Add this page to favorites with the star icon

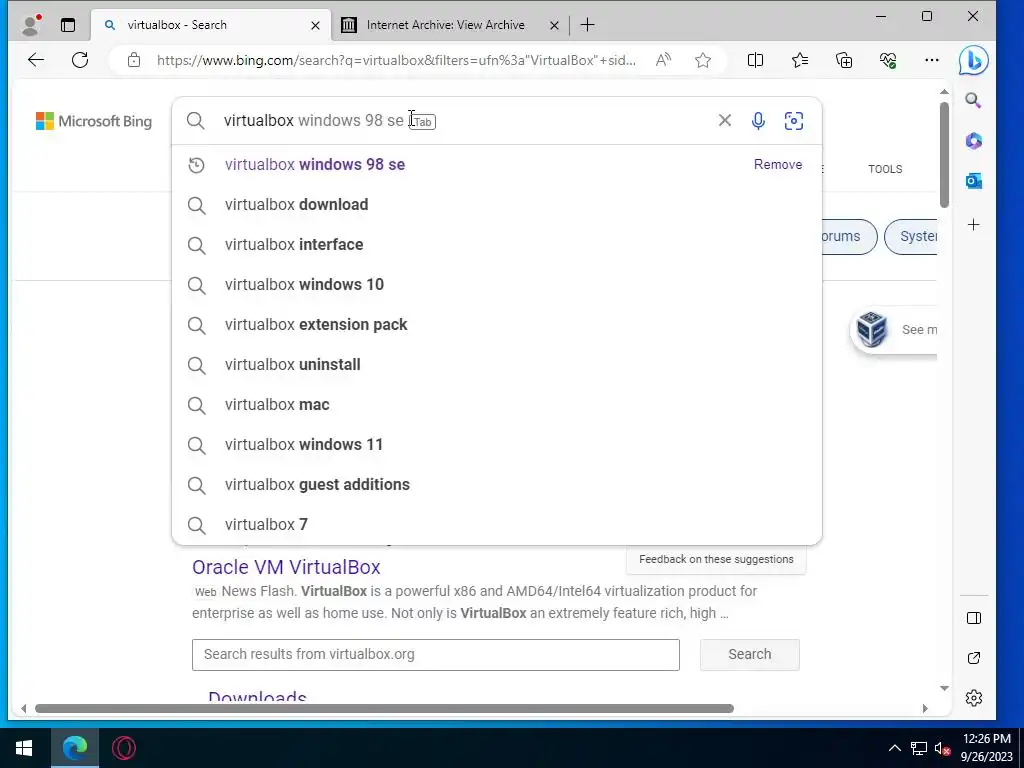coord(703,60)
